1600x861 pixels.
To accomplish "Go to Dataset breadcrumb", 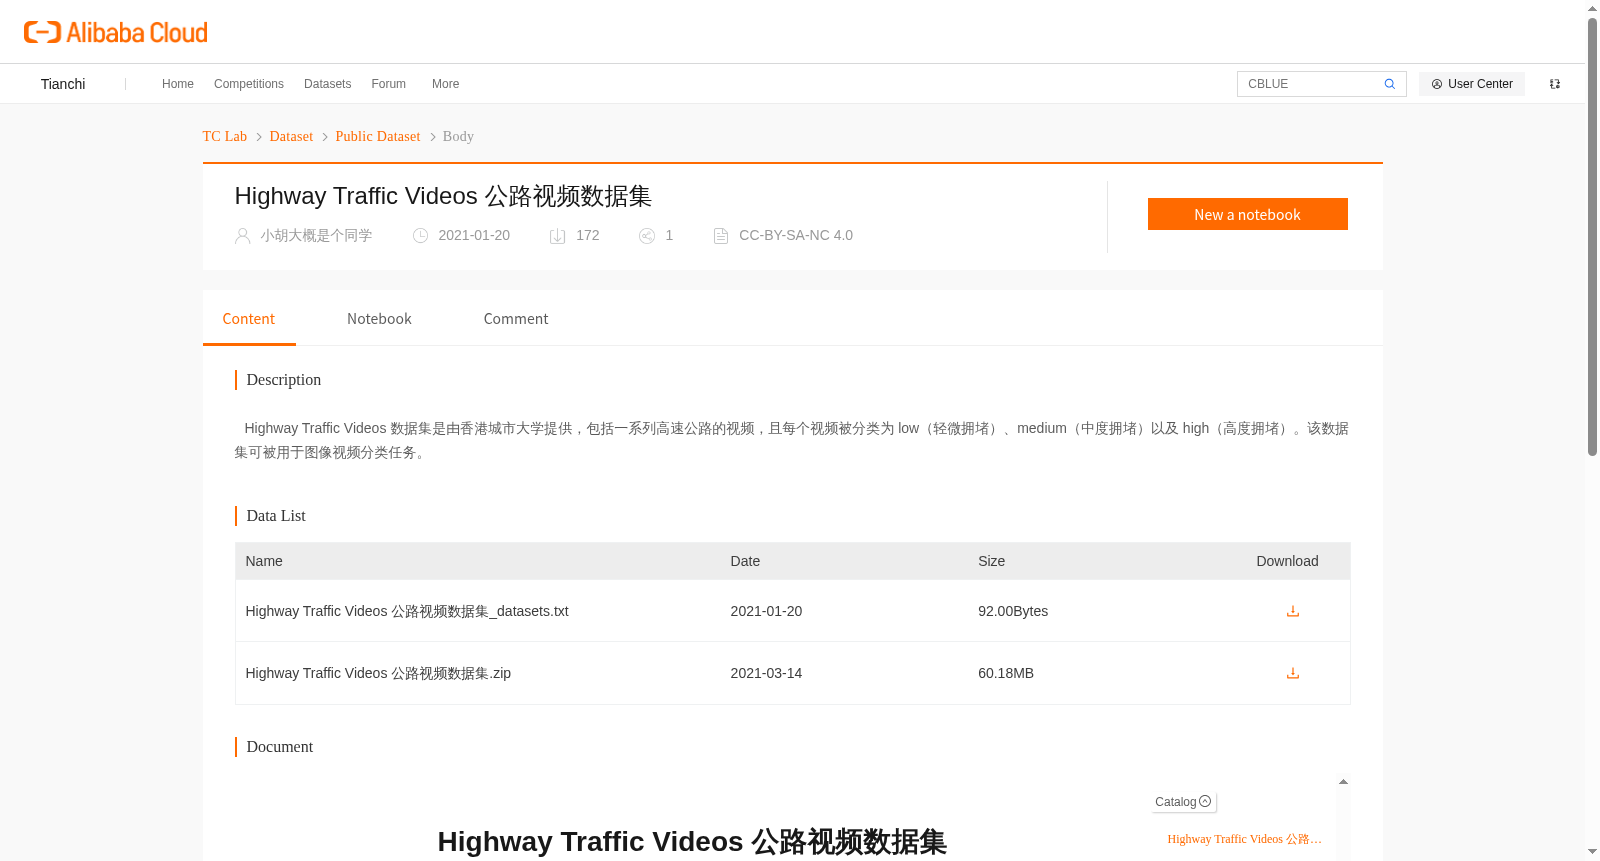I will [x=291, y=136].
